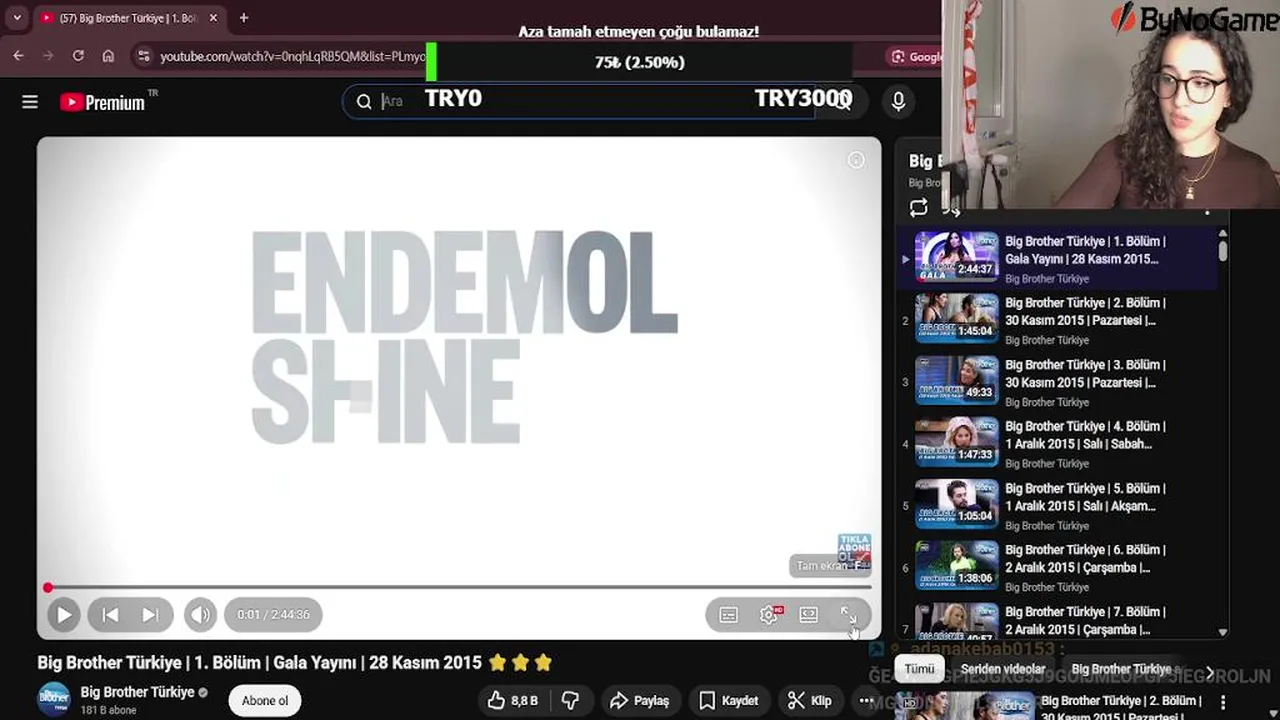The width and height of the screenshot is (1280, 720).
Task: Open a new browser tab
Action: [x=243, y=18]
